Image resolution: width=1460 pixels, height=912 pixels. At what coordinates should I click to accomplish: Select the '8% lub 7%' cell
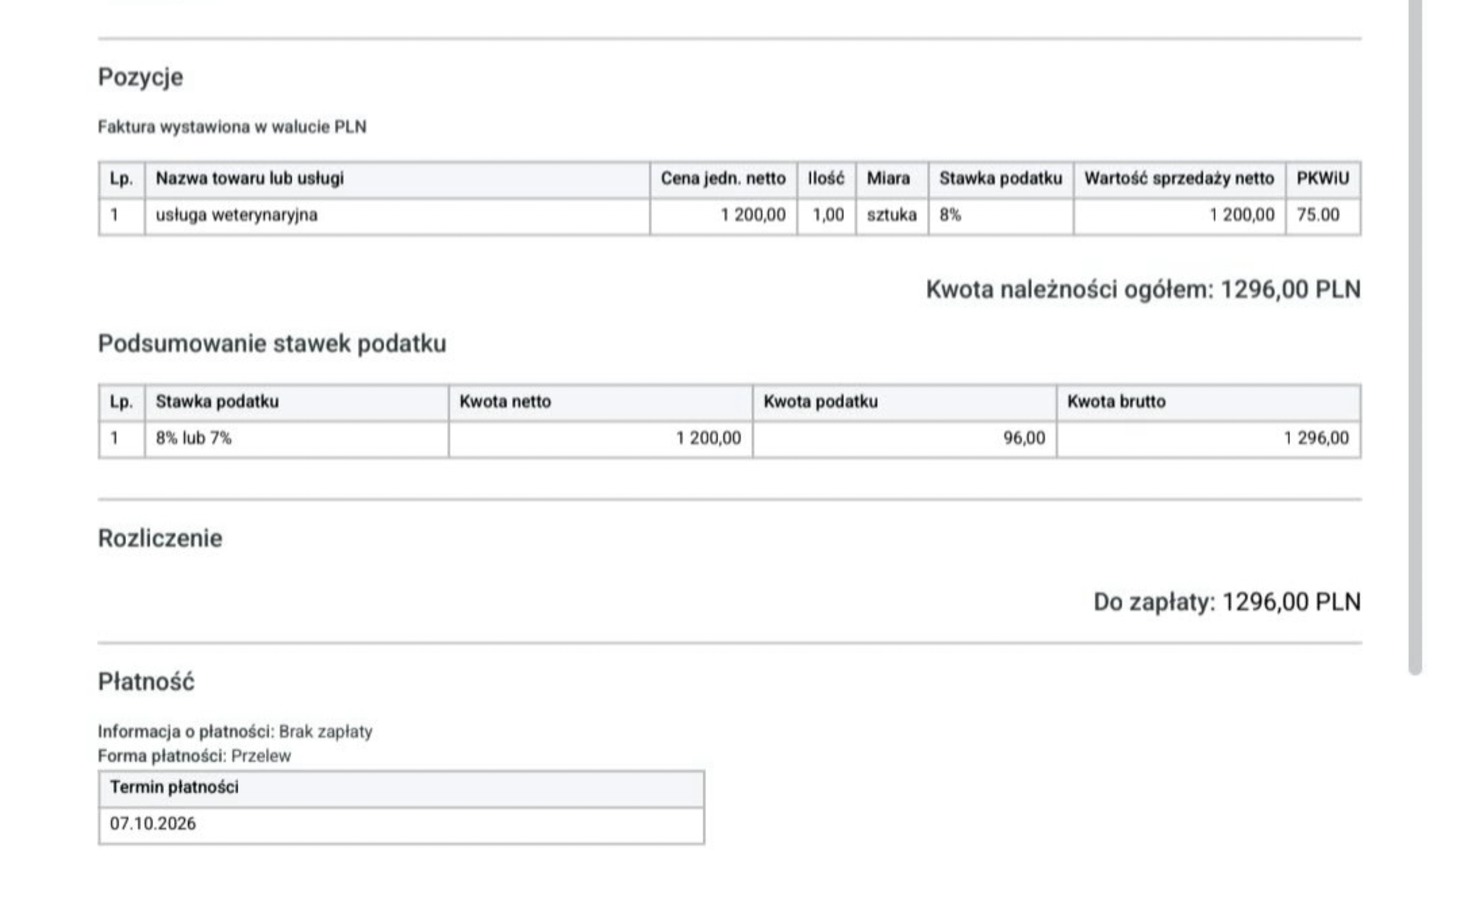[x=296, y=439]
